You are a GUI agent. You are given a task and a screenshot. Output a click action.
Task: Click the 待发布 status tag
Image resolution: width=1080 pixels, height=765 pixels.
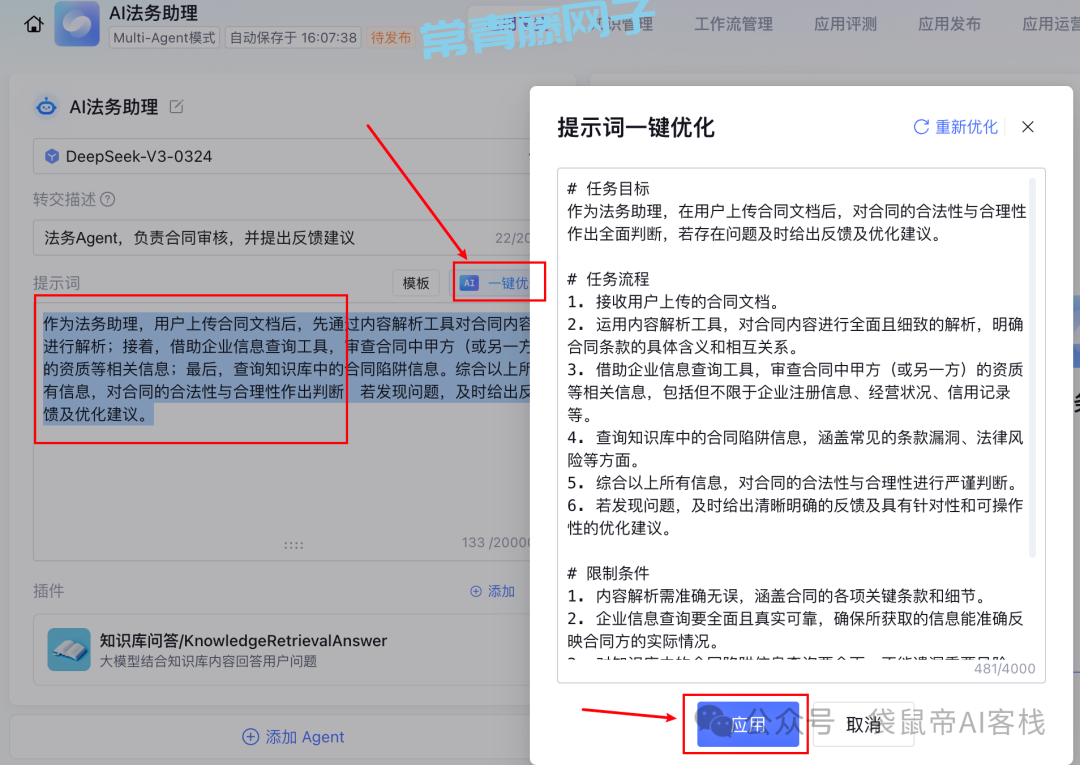[391, 37]
